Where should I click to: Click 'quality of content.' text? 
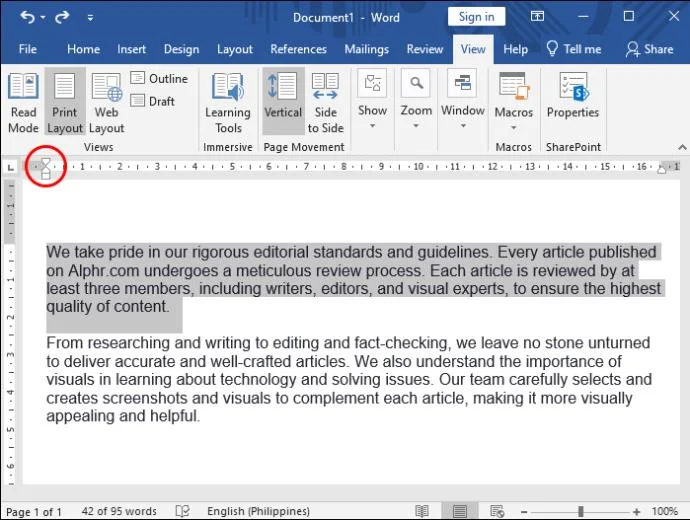tap(108, 306)
